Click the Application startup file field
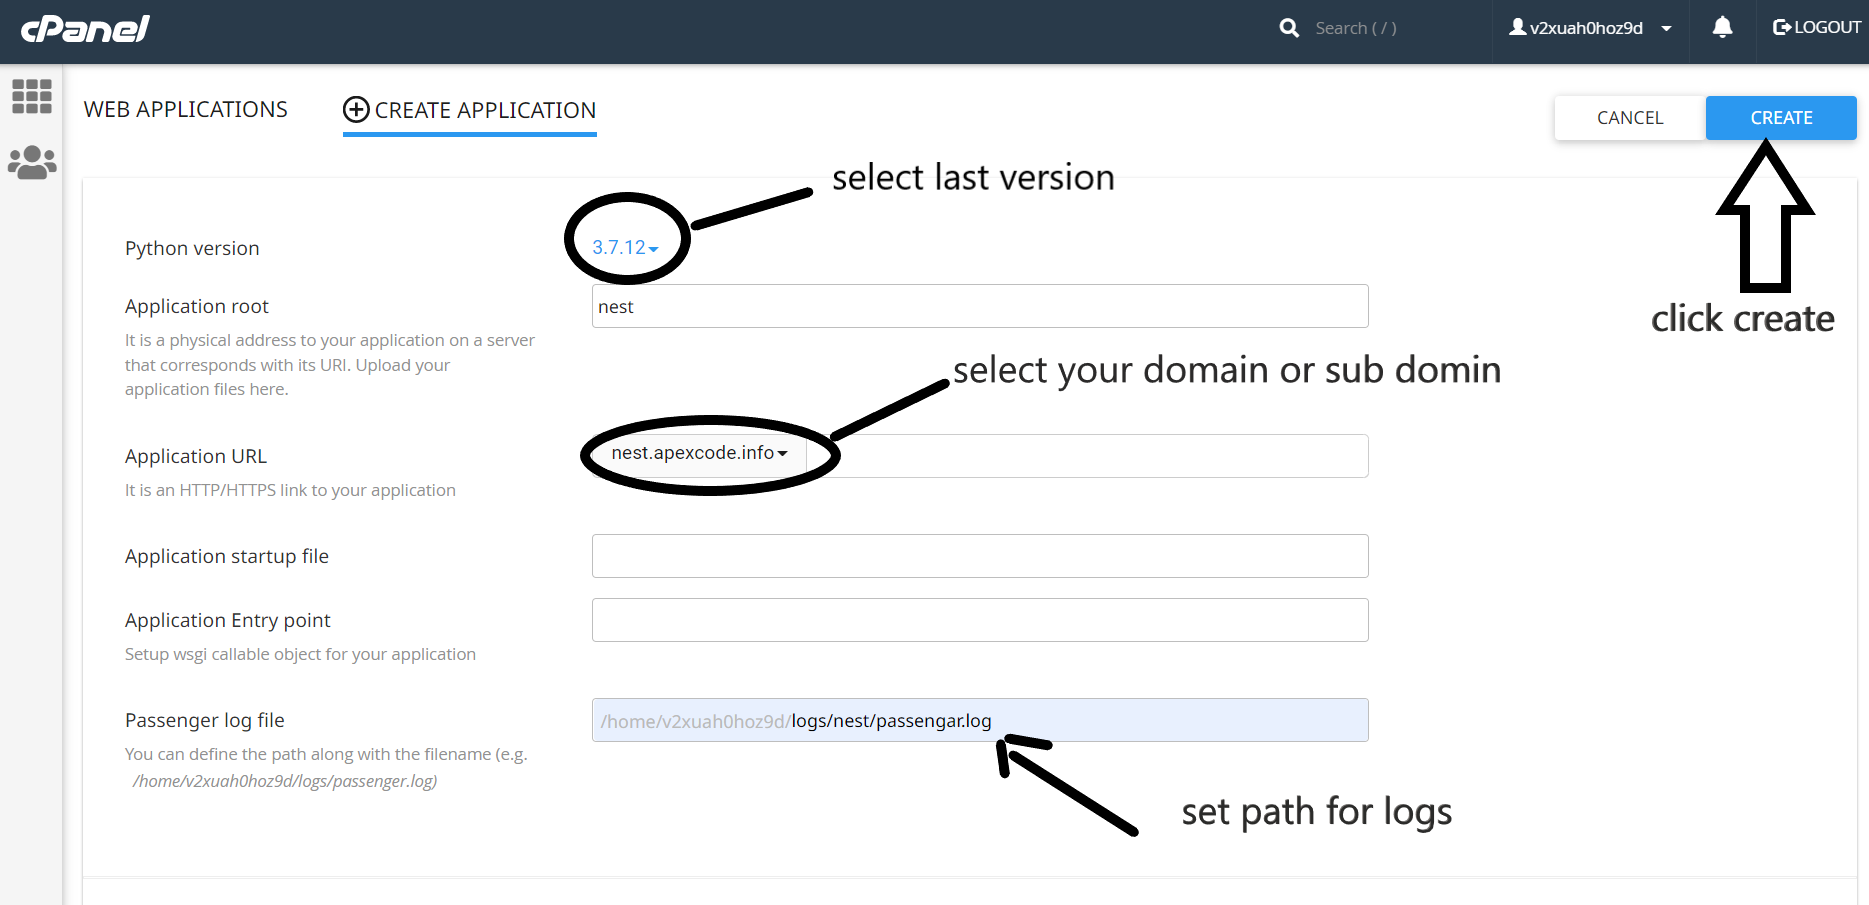 (x=979, y=556)
